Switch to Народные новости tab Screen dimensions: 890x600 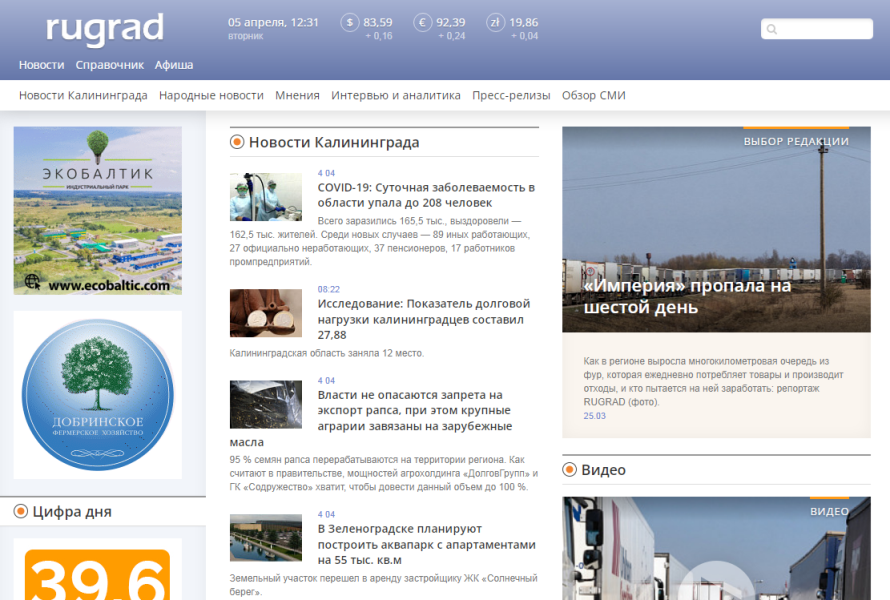click(211, 96)
